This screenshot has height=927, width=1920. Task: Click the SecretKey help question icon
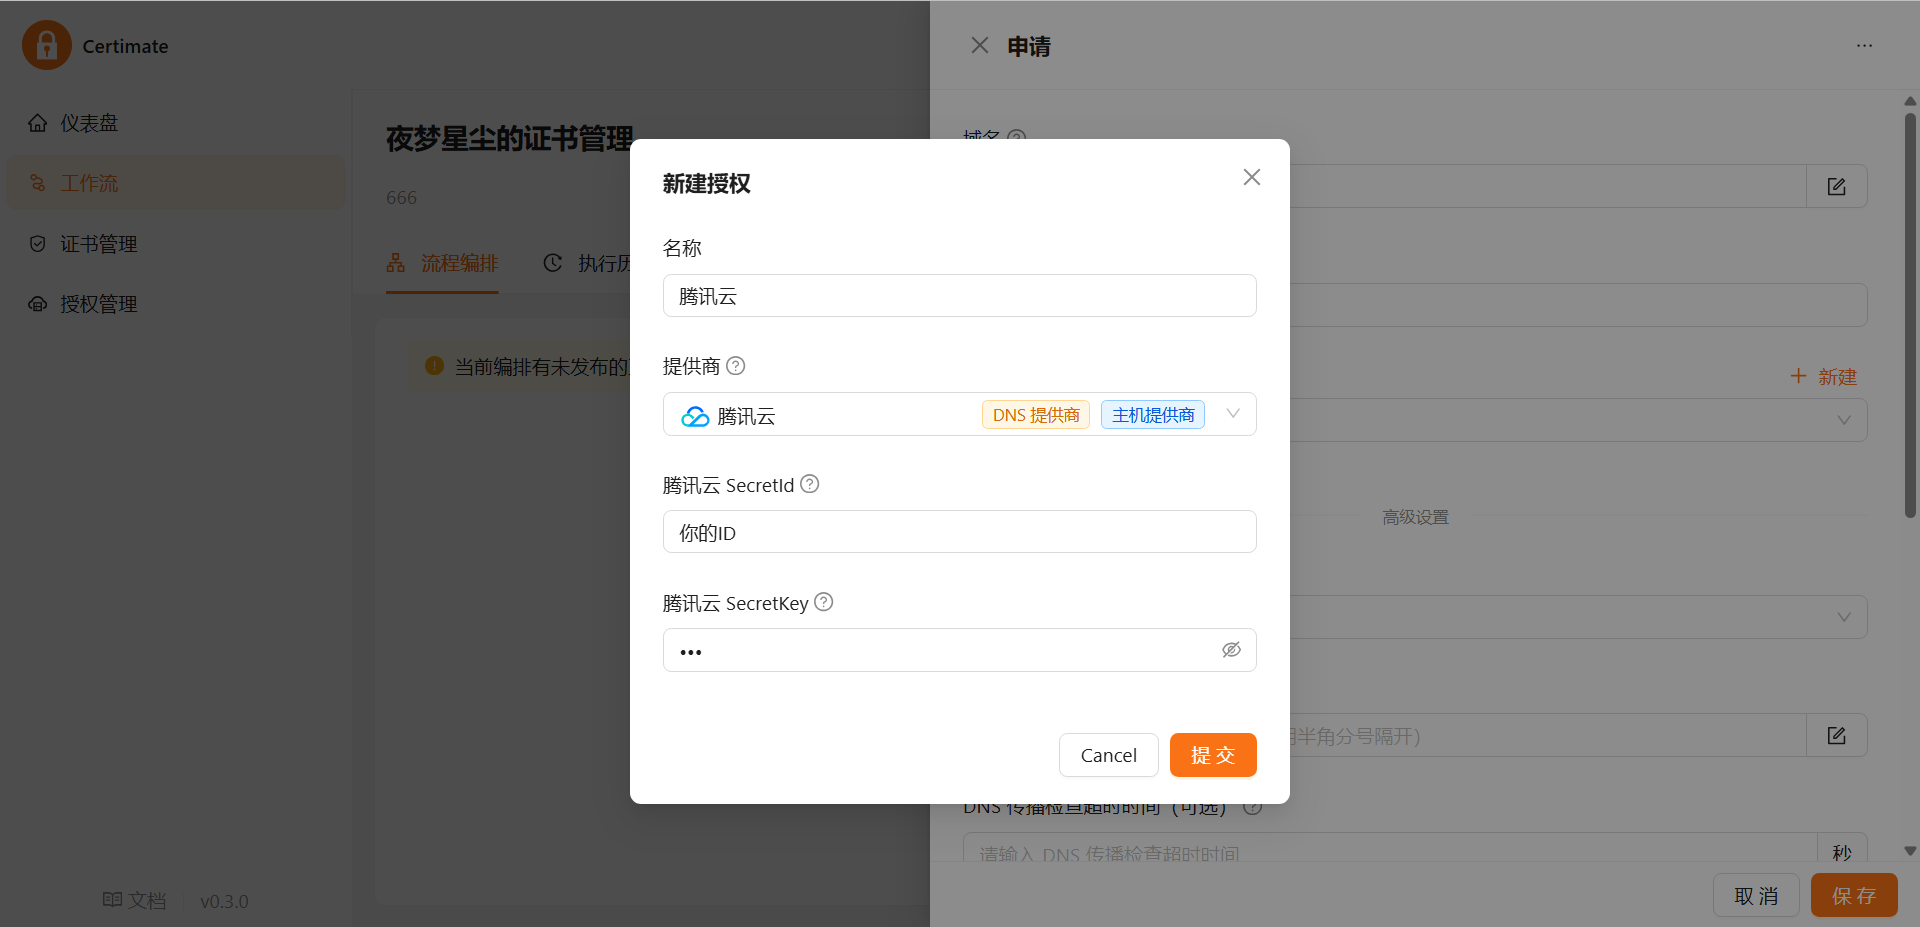824,602
